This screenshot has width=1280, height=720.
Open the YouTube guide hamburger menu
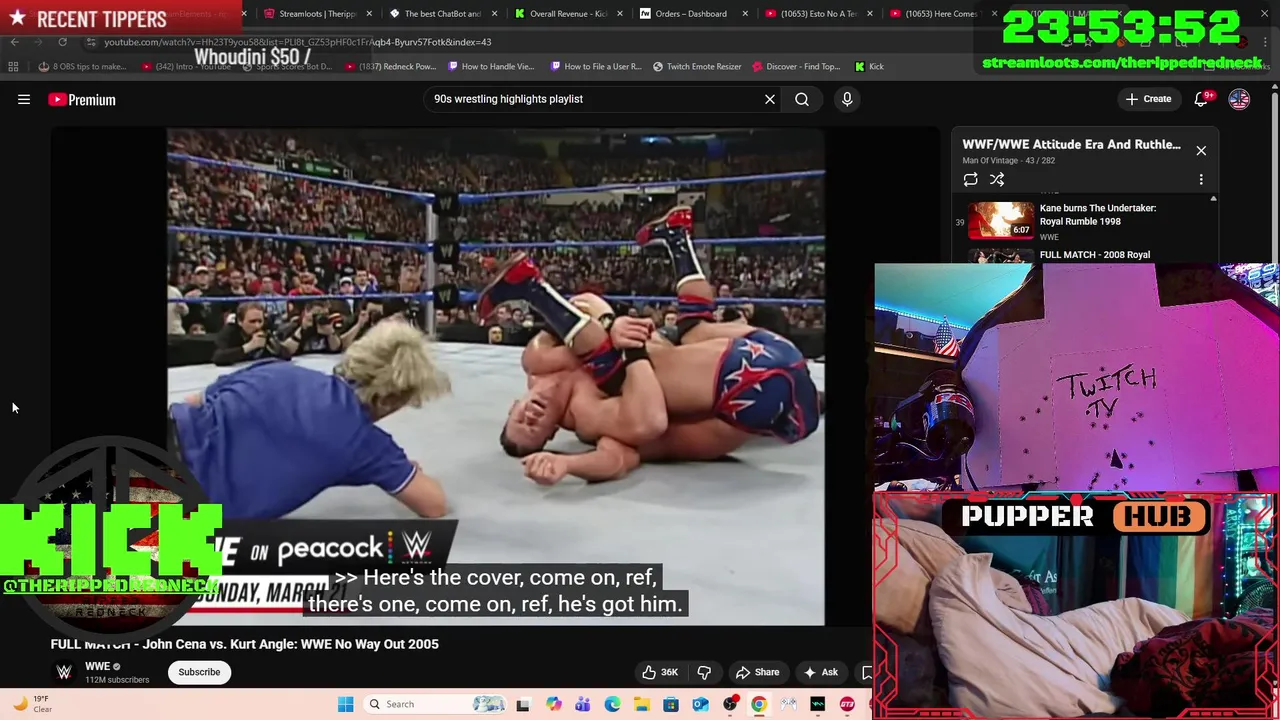coord(24,99)
